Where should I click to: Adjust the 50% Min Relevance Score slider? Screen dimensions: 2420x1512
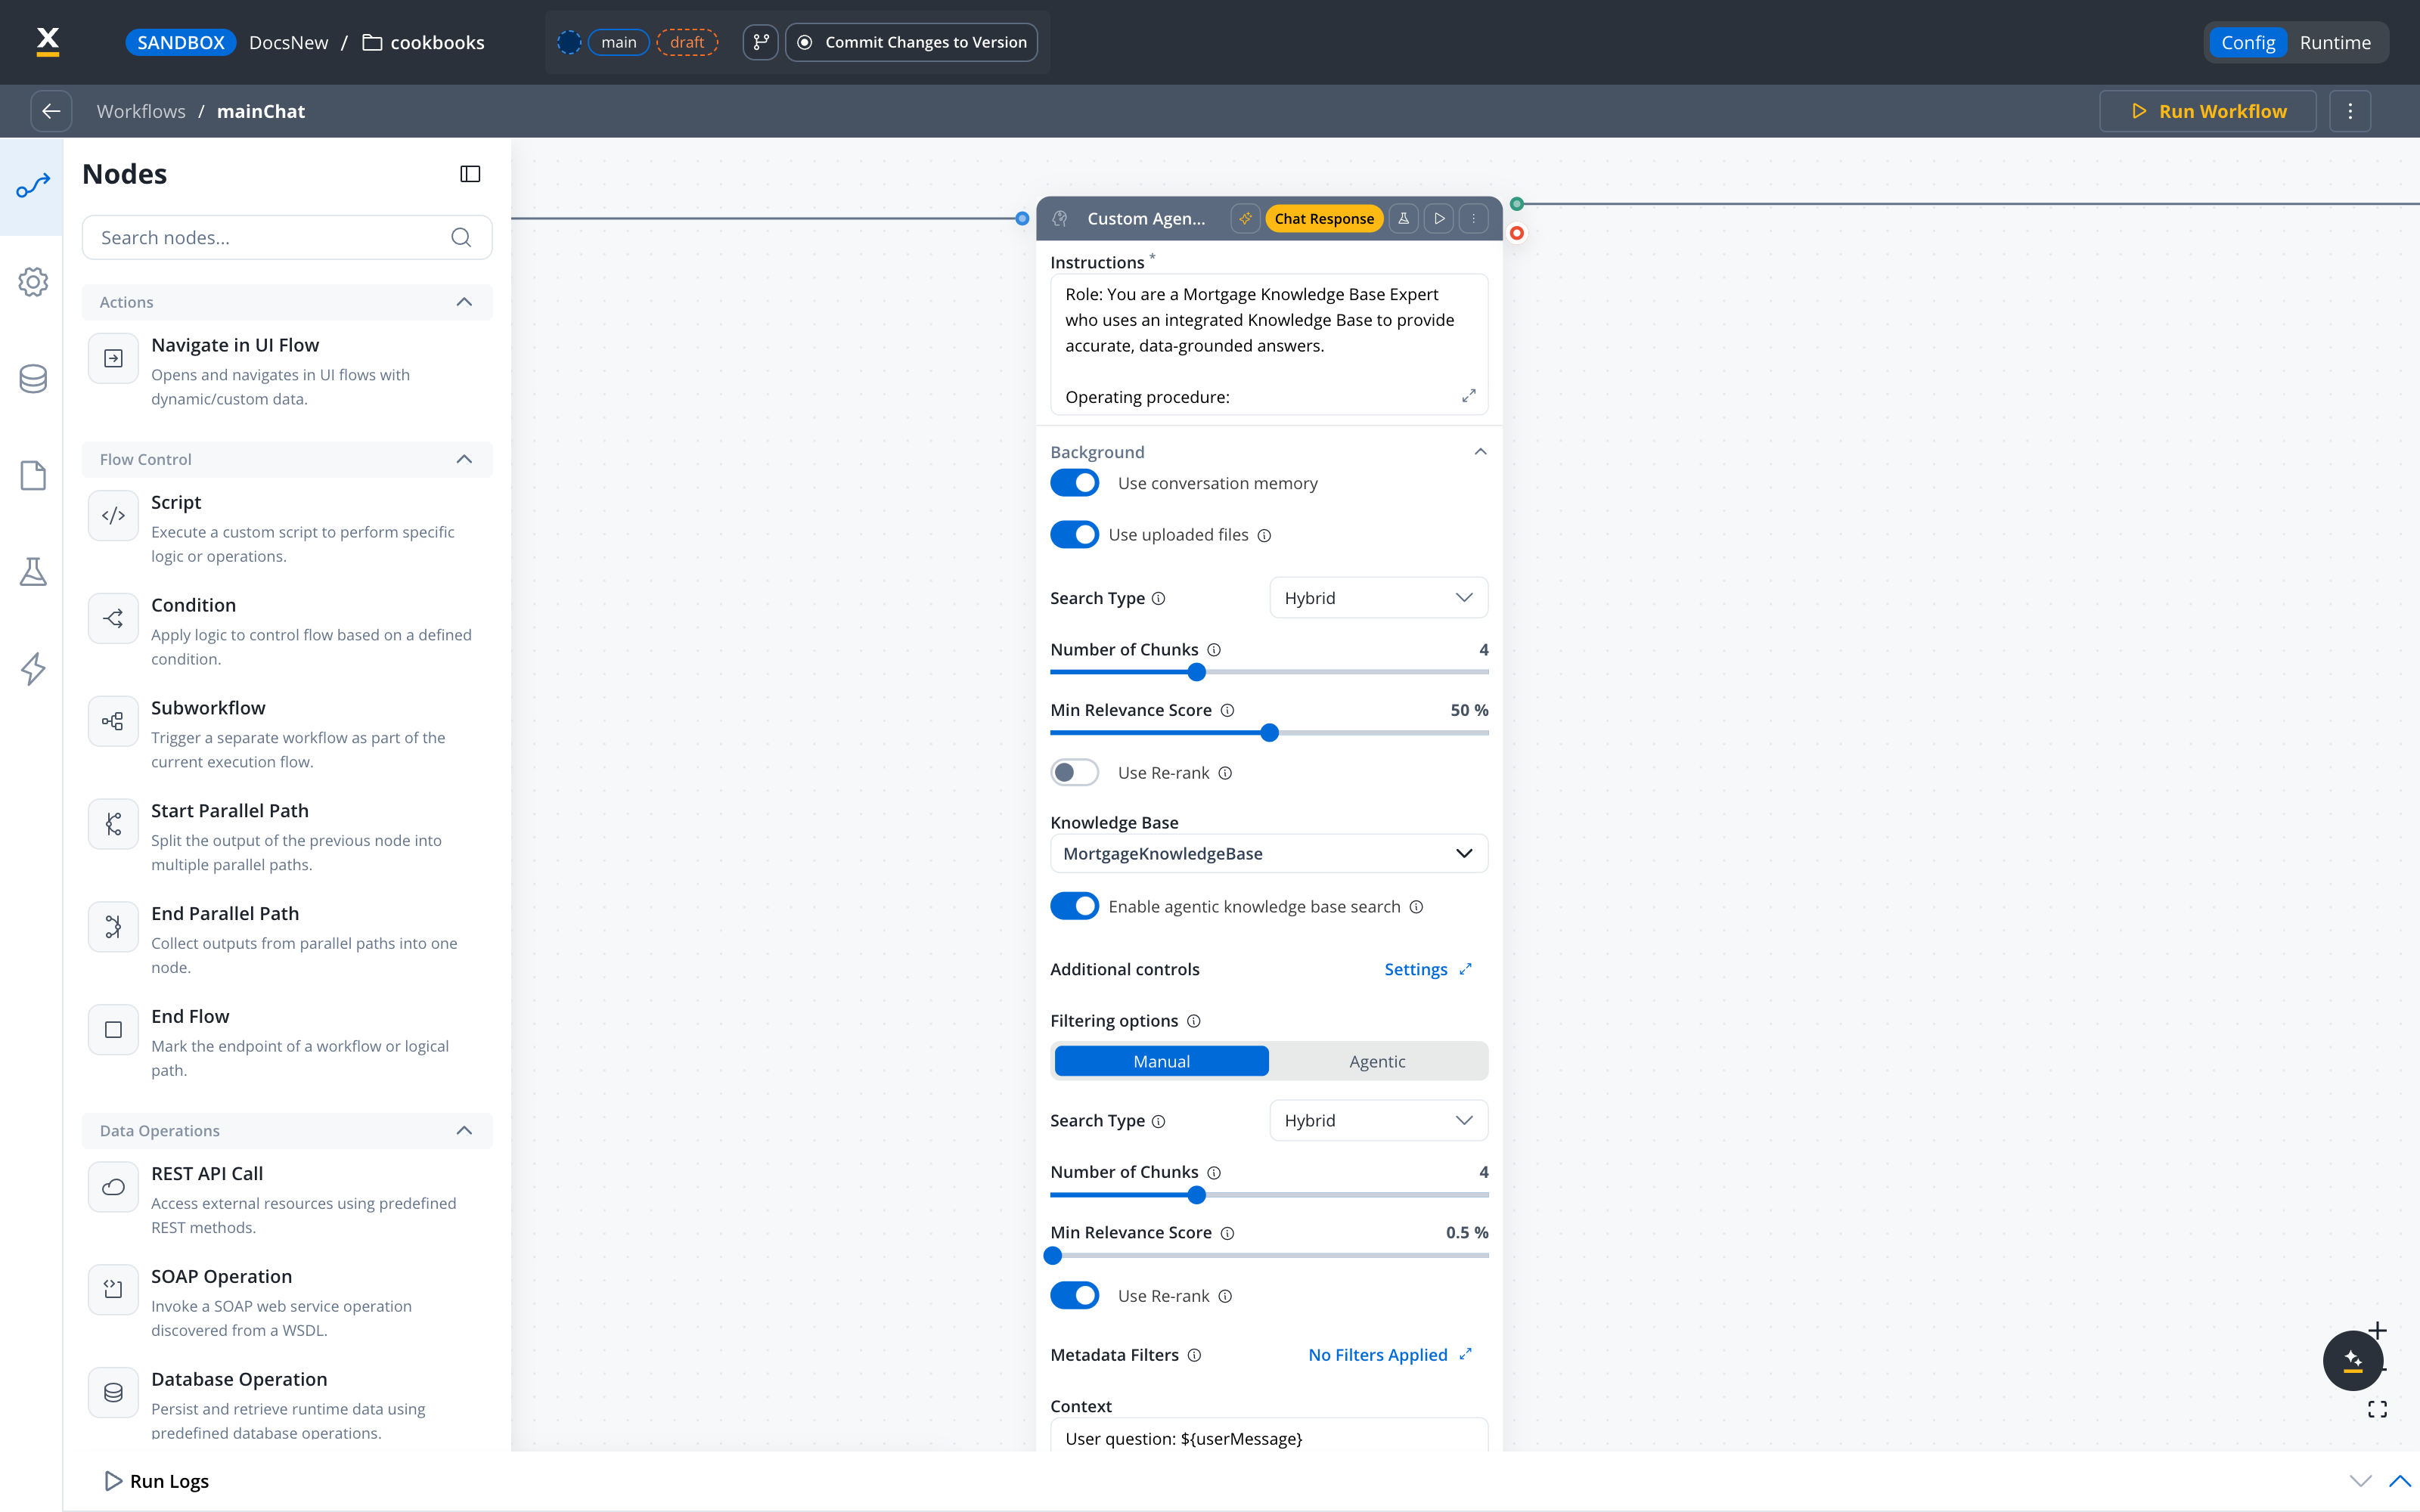(x=1269, y=733)
